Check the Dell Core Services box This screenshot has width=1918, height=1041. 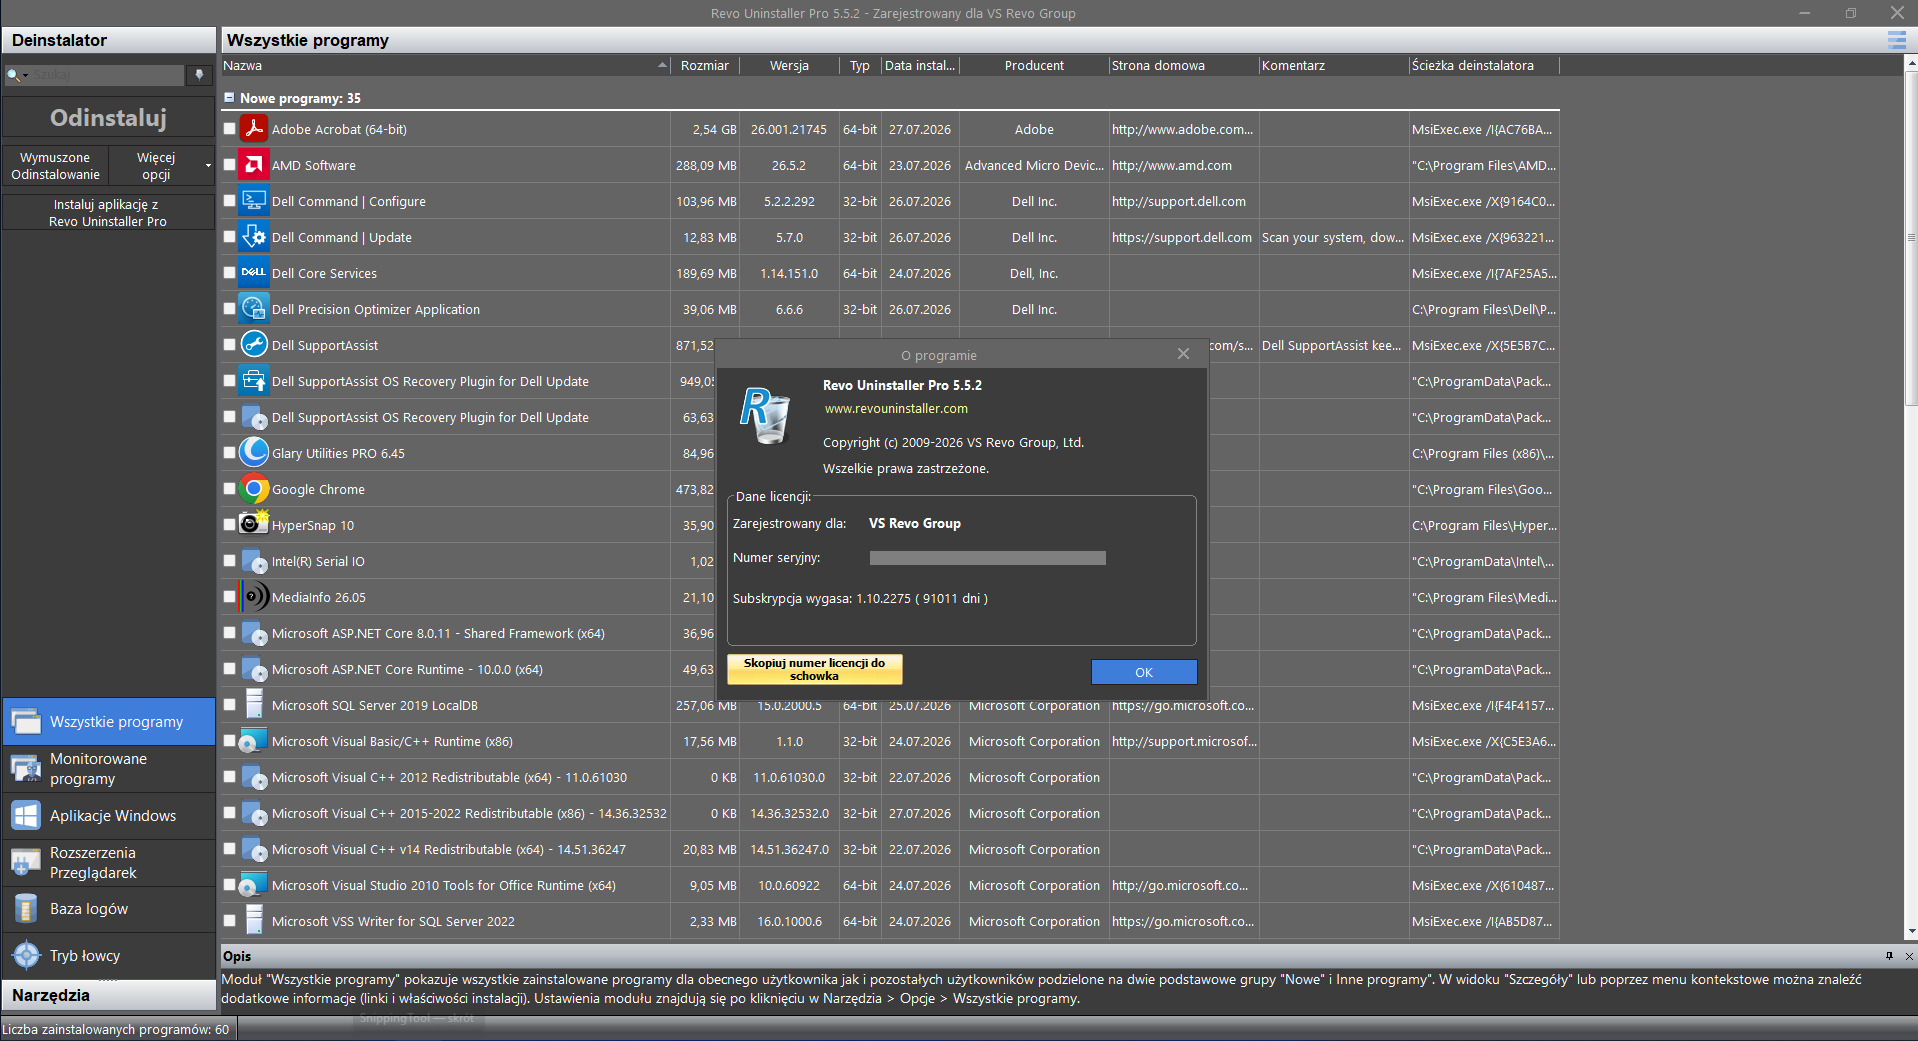click(x=230, y=273)
